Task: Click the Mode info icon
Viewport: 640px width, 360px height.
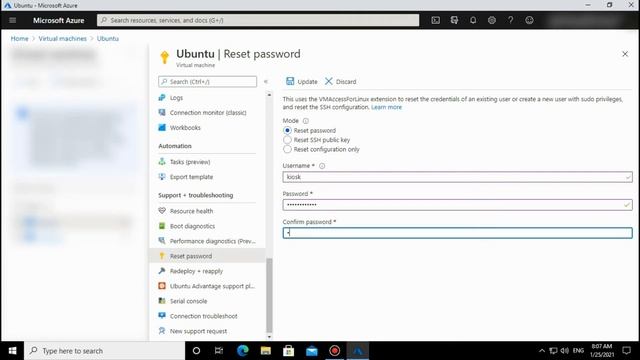Action: coord(306,121)
